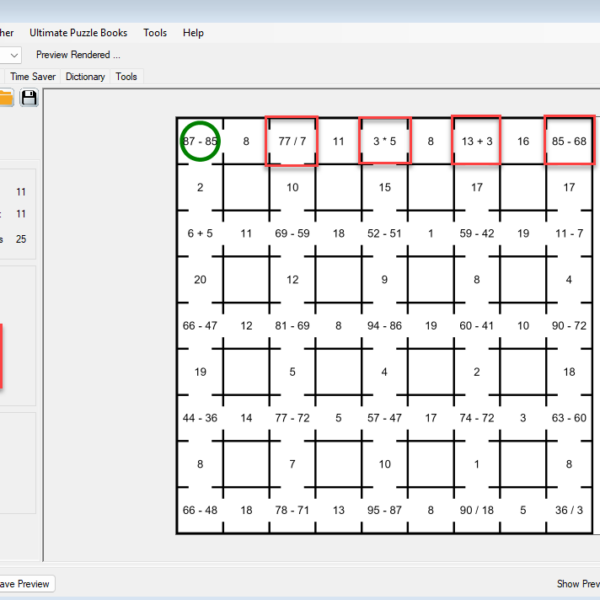Click the 6 + 5 puzzle cell
This screenshot has width=600, height=600.
coord(200,233)
